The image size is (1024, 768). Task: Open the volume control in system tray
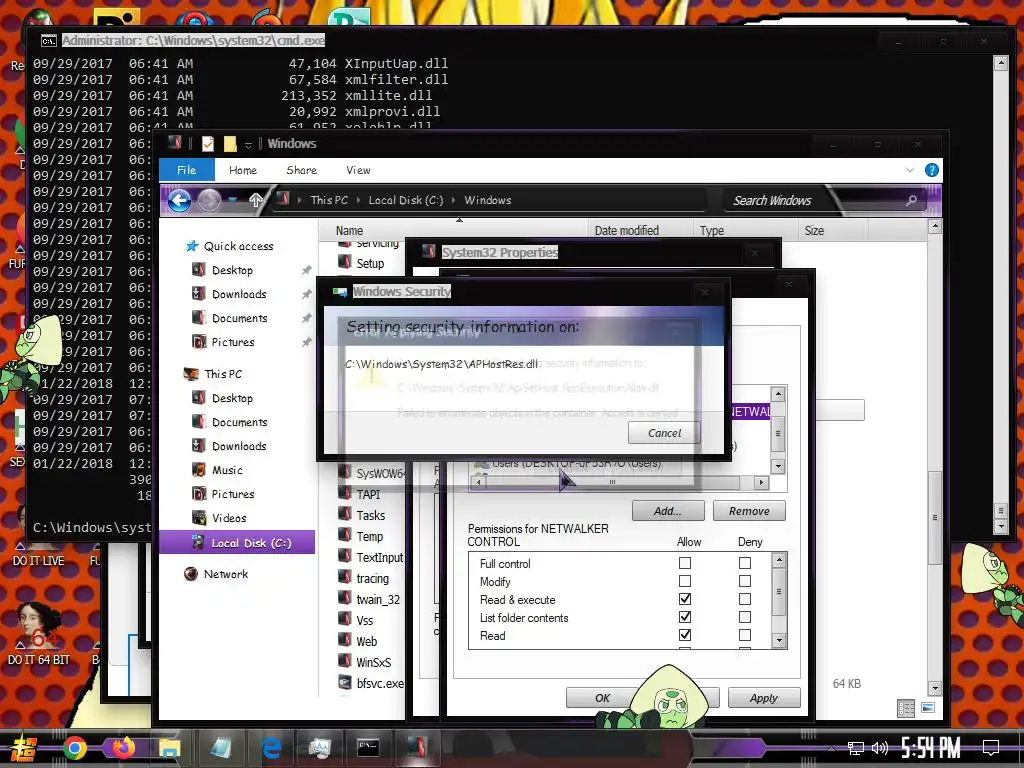pyautogui.click(x=880, y=748)
